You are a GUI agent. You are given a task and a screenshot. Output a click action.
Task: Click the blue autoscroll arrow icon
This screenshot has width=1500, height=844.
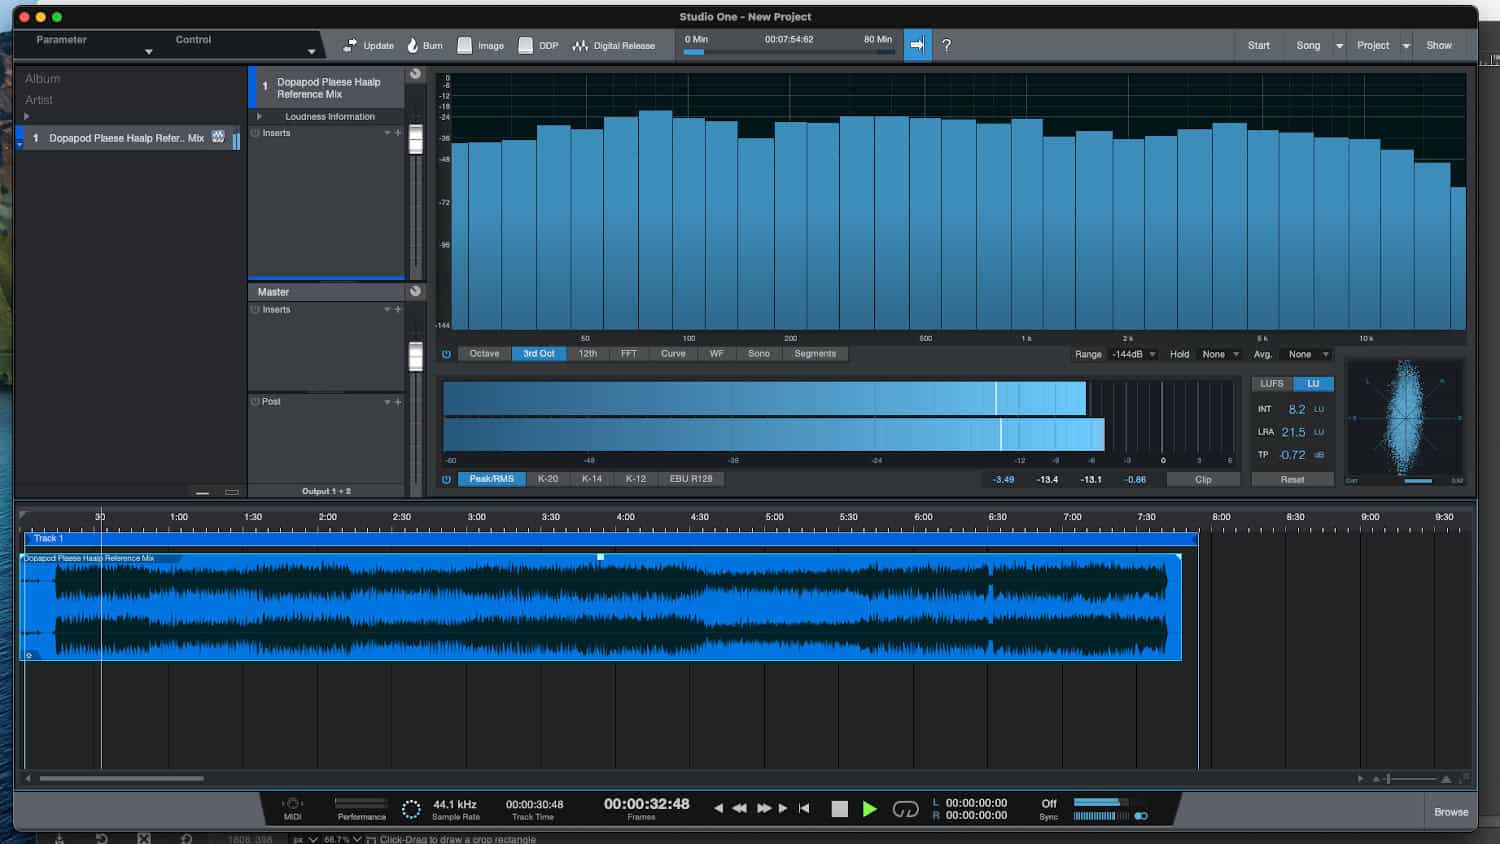[x=917, y=45]
